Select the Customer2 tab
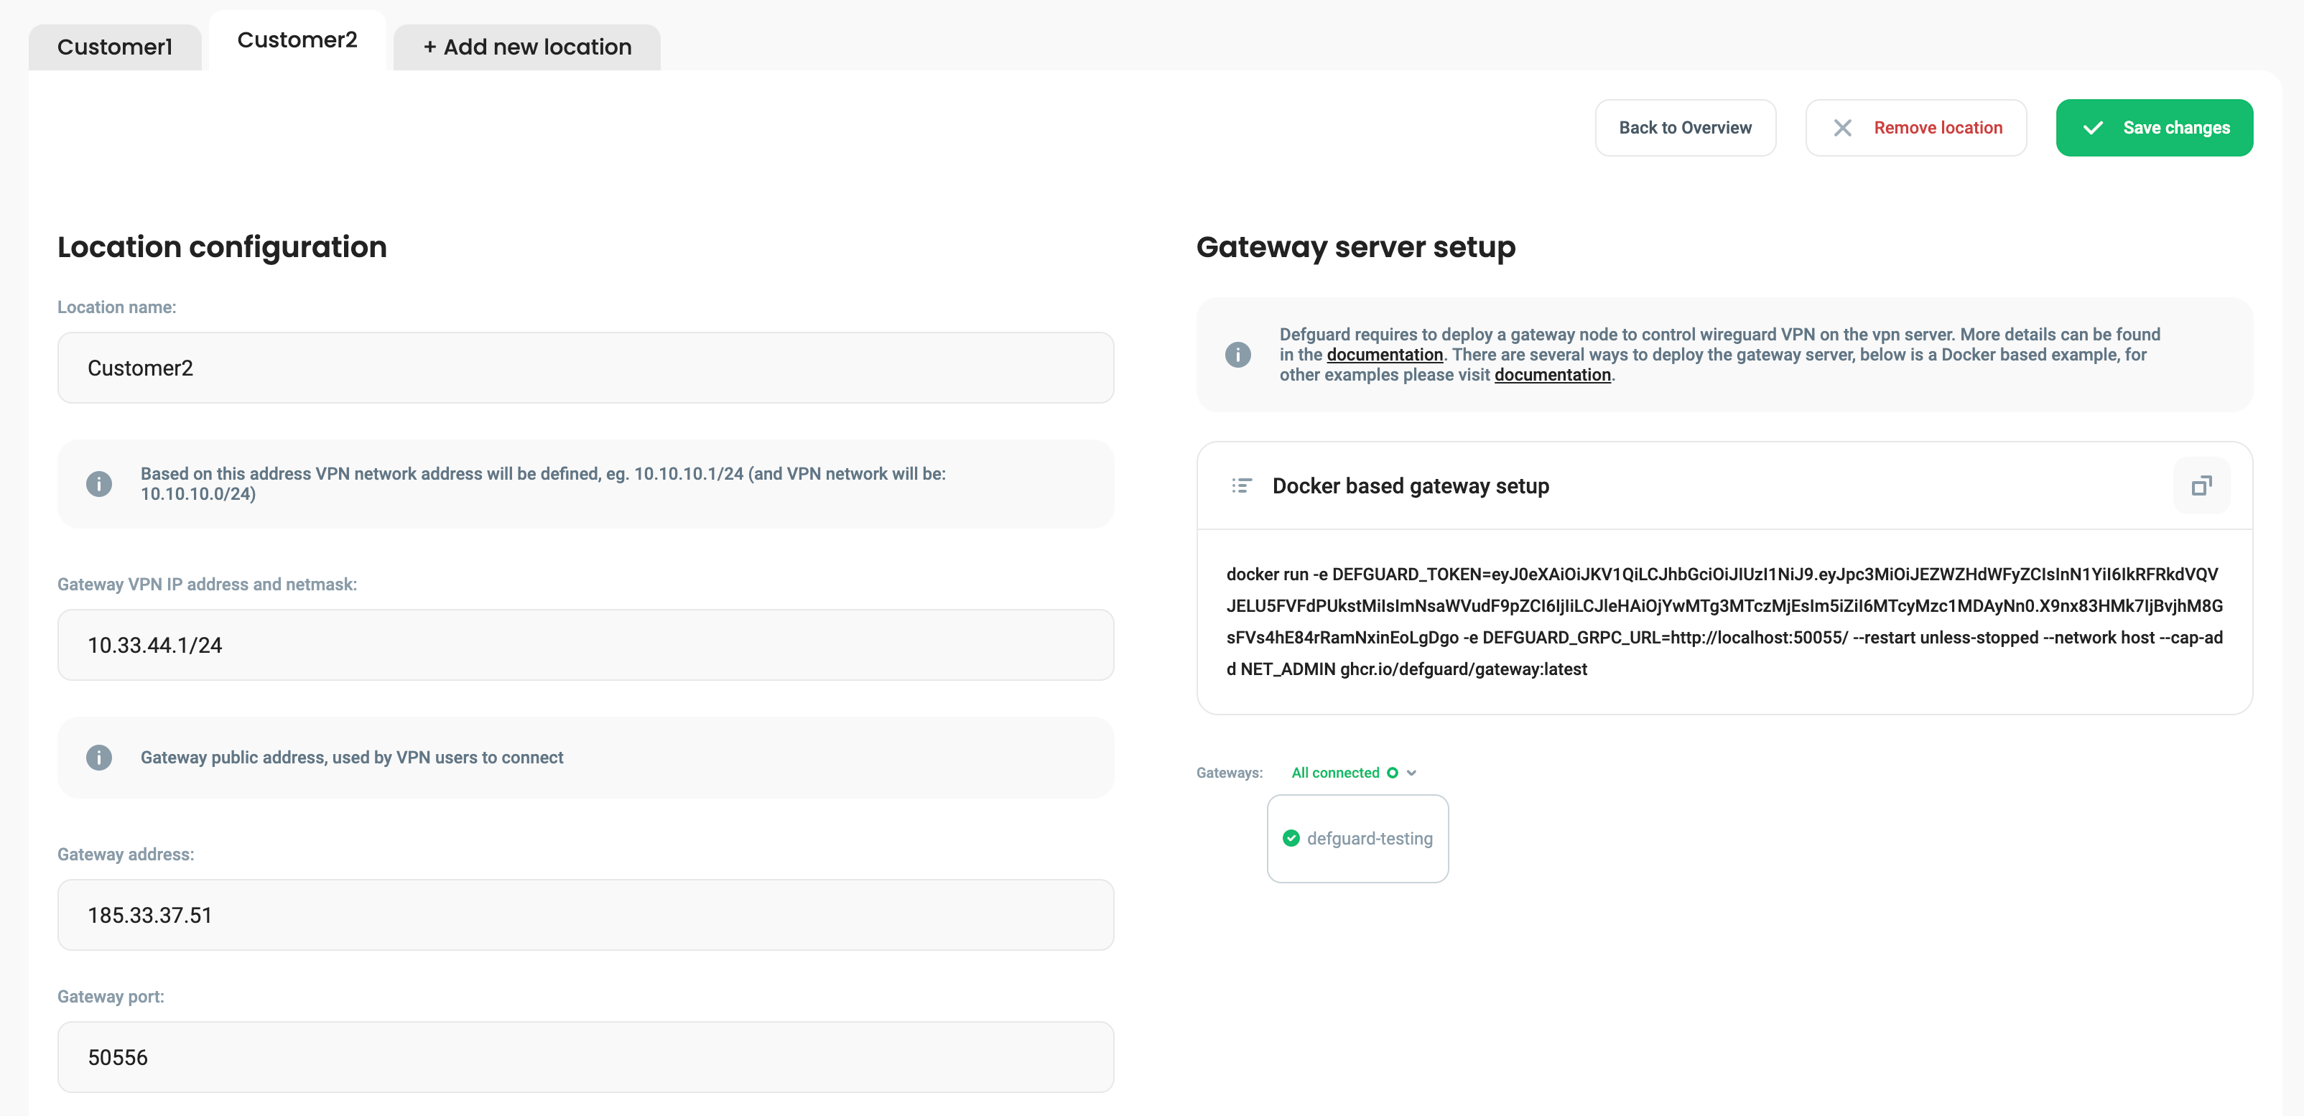 pyautogui.click(x=297, y=40)
